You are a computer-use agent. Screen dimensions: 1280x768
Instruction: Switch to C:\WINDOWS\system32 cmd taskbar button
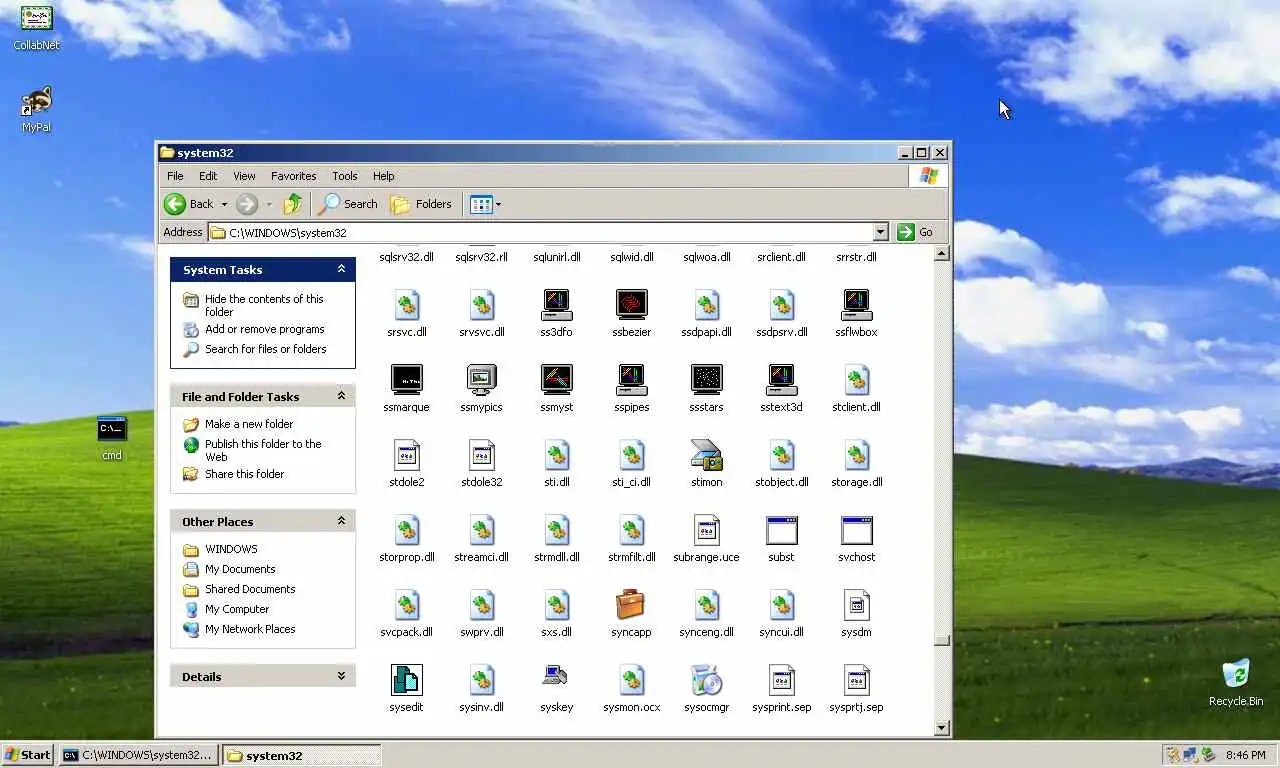coord(138,755)
